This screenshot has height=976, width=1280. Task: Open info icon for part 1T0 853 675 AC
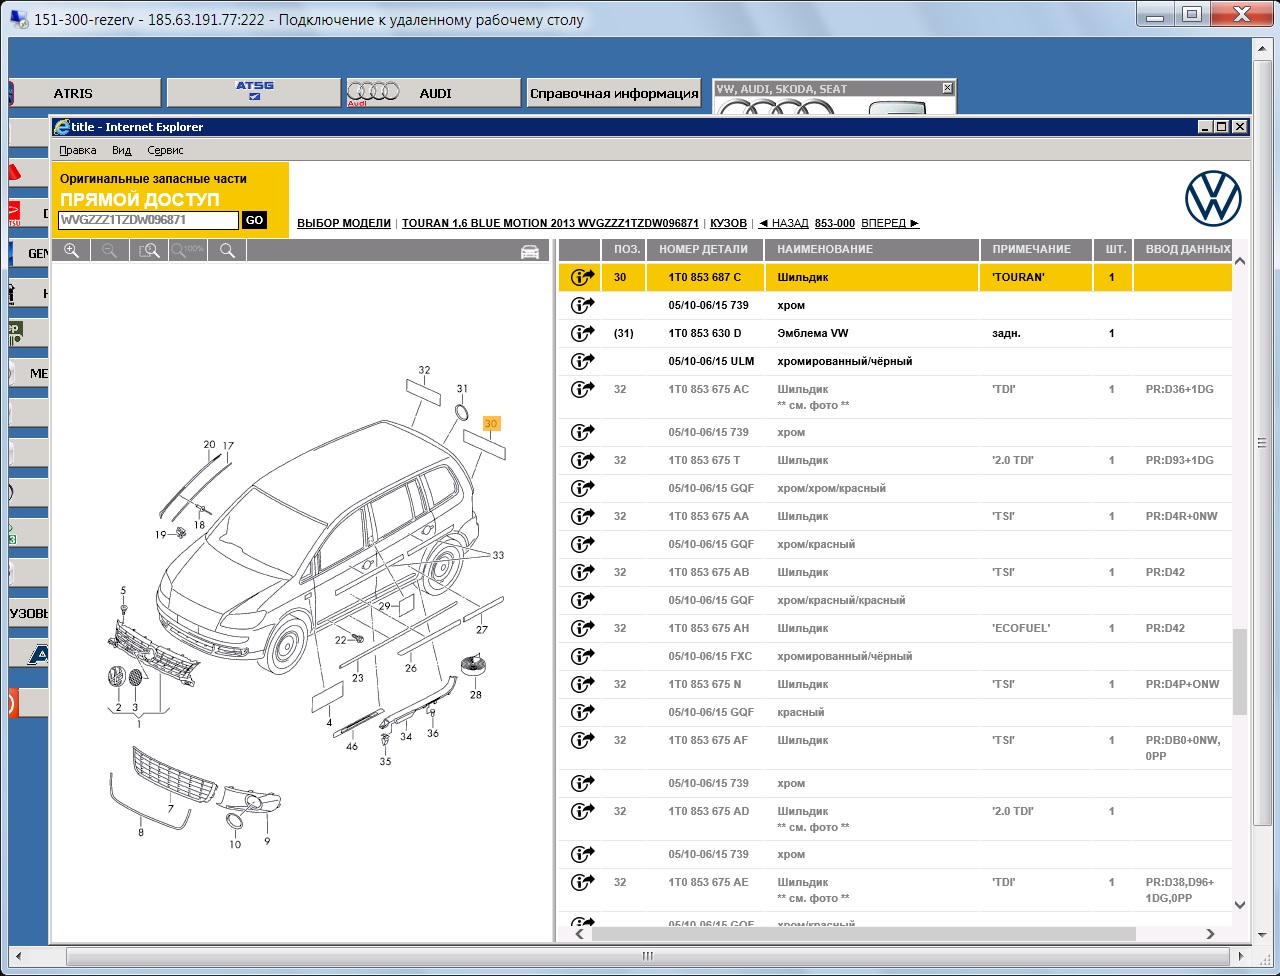pyautogui.click(x=582, y=389)
